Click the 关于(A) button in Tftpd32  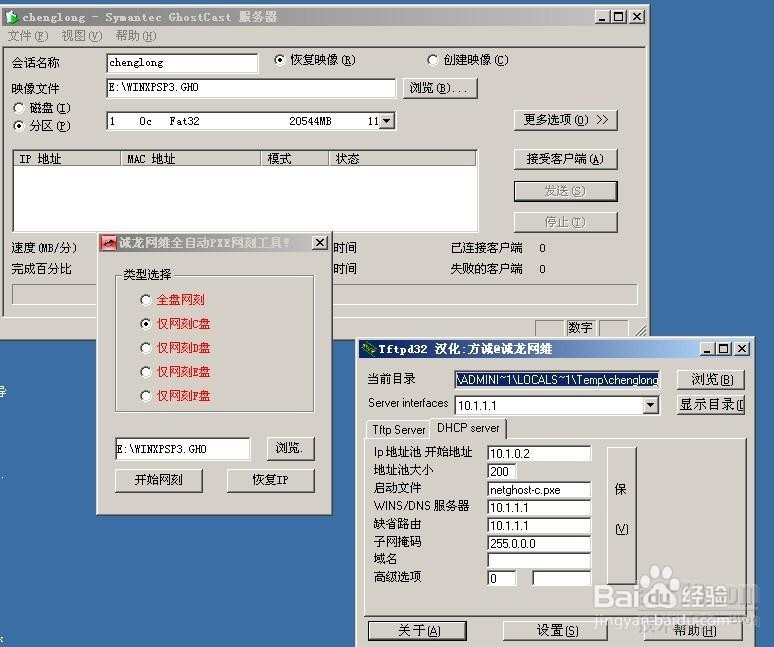[418, 631]
